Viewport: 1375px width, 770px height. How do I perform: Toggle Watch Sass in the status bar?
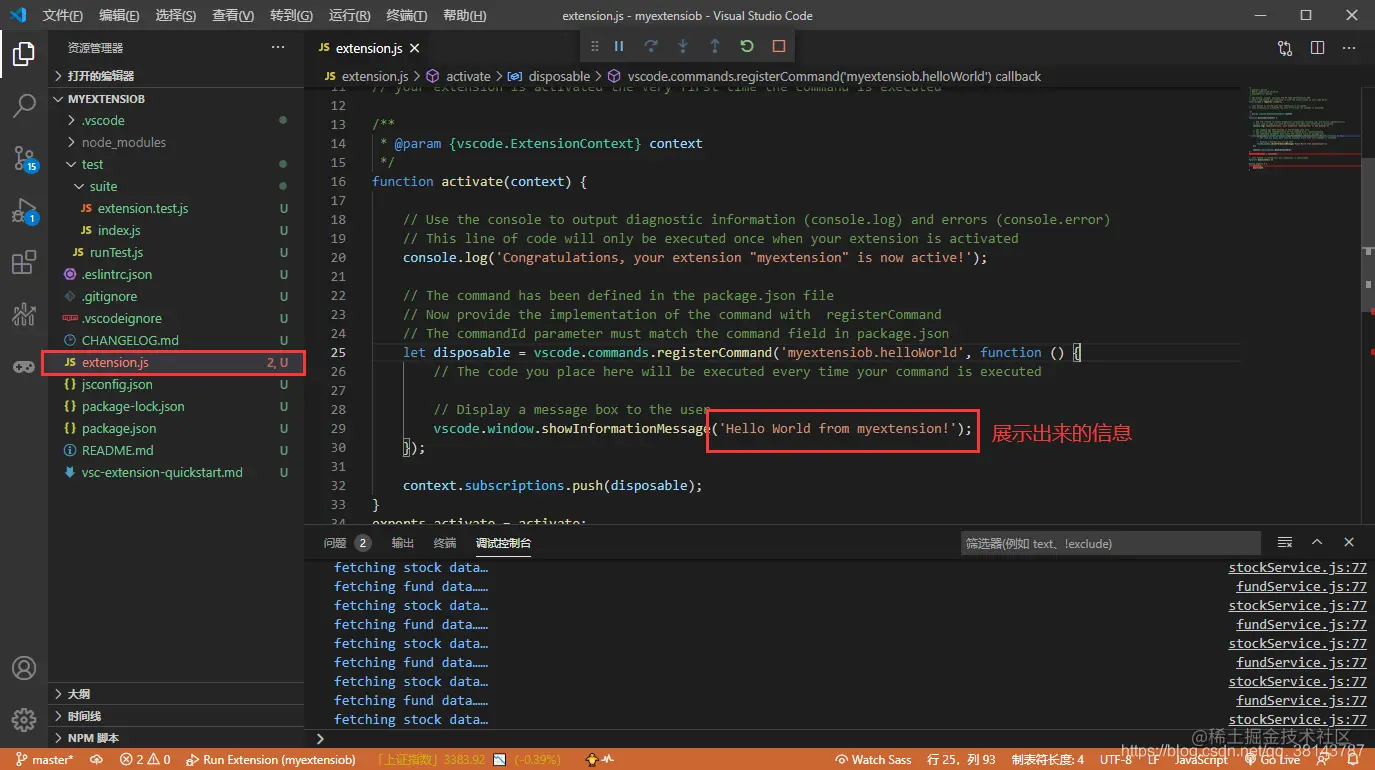click(x=873, y=760)
